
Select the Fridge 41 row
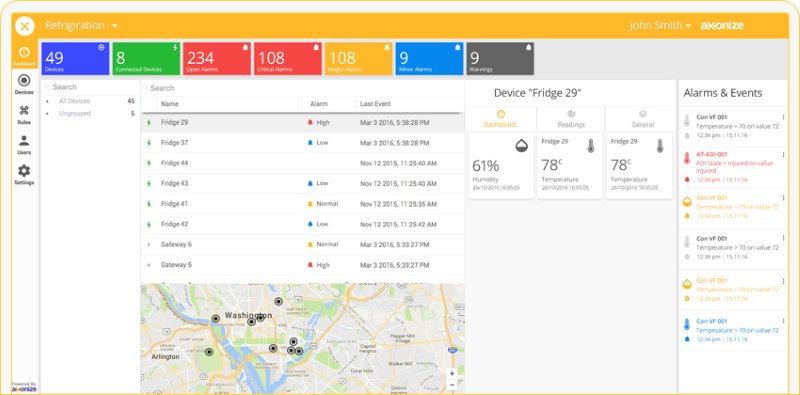(x=303, y=204)
